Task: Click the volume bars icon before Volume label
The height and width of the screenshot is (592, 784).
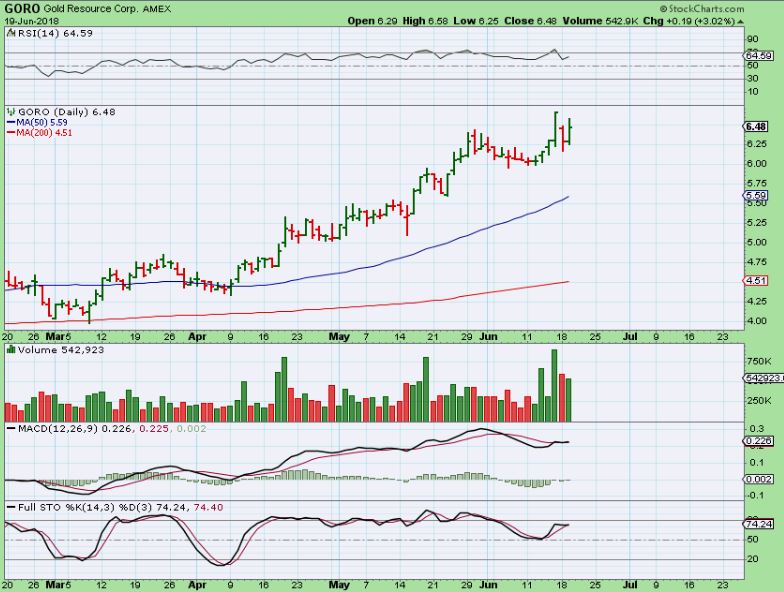Action: click(x=11, y=350)
